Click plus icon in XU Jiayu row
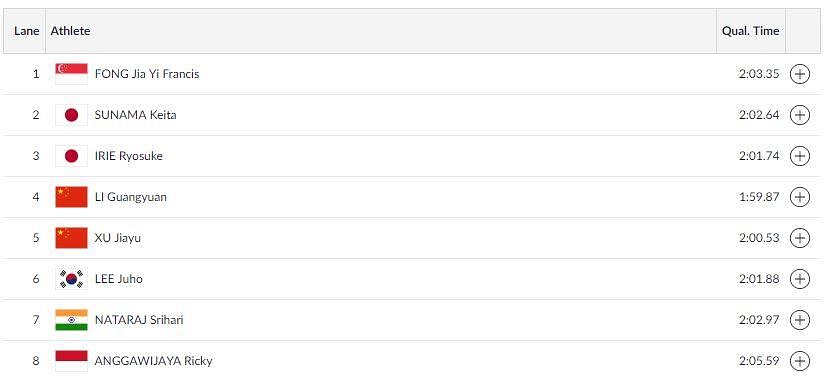 799,238
